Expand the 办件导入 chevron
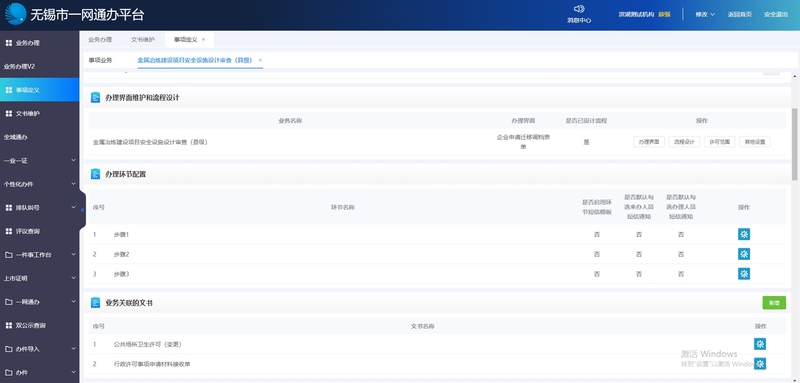The image size is (800, 383). coord(73,349)
